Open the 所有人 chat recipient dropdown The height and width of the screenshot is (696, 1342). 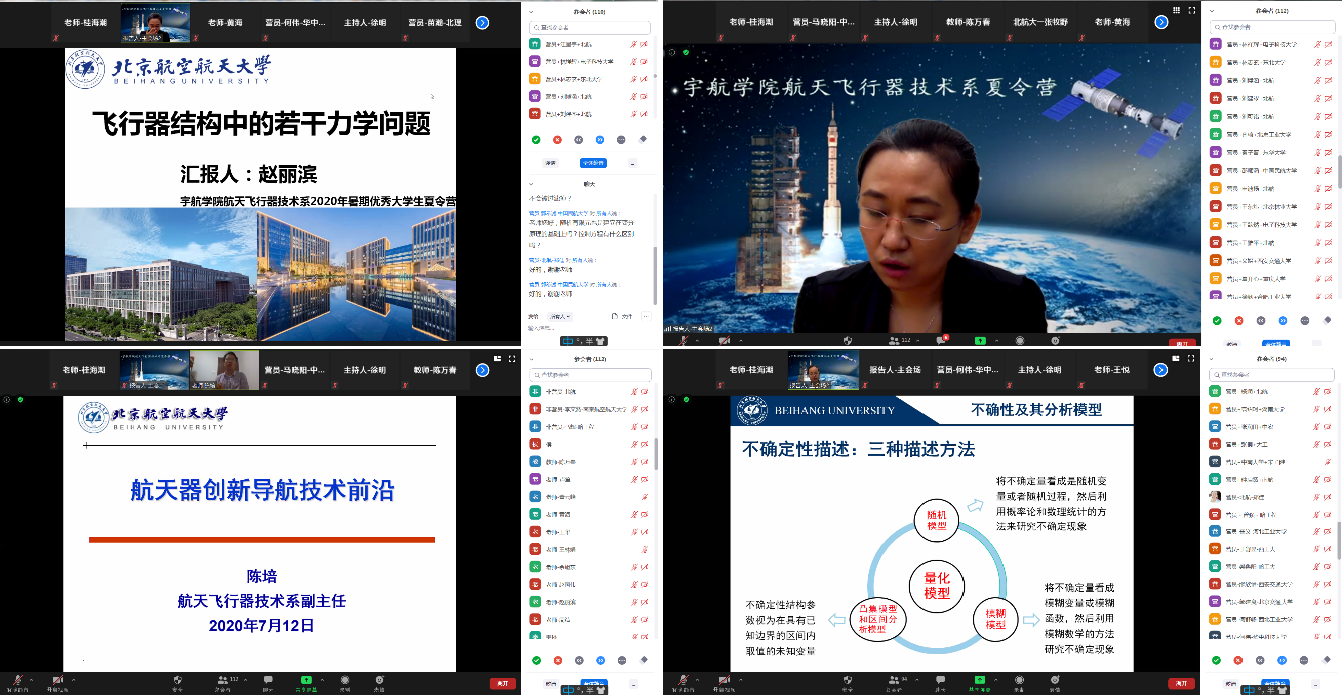pyautogui.click(x=562, y=316)
